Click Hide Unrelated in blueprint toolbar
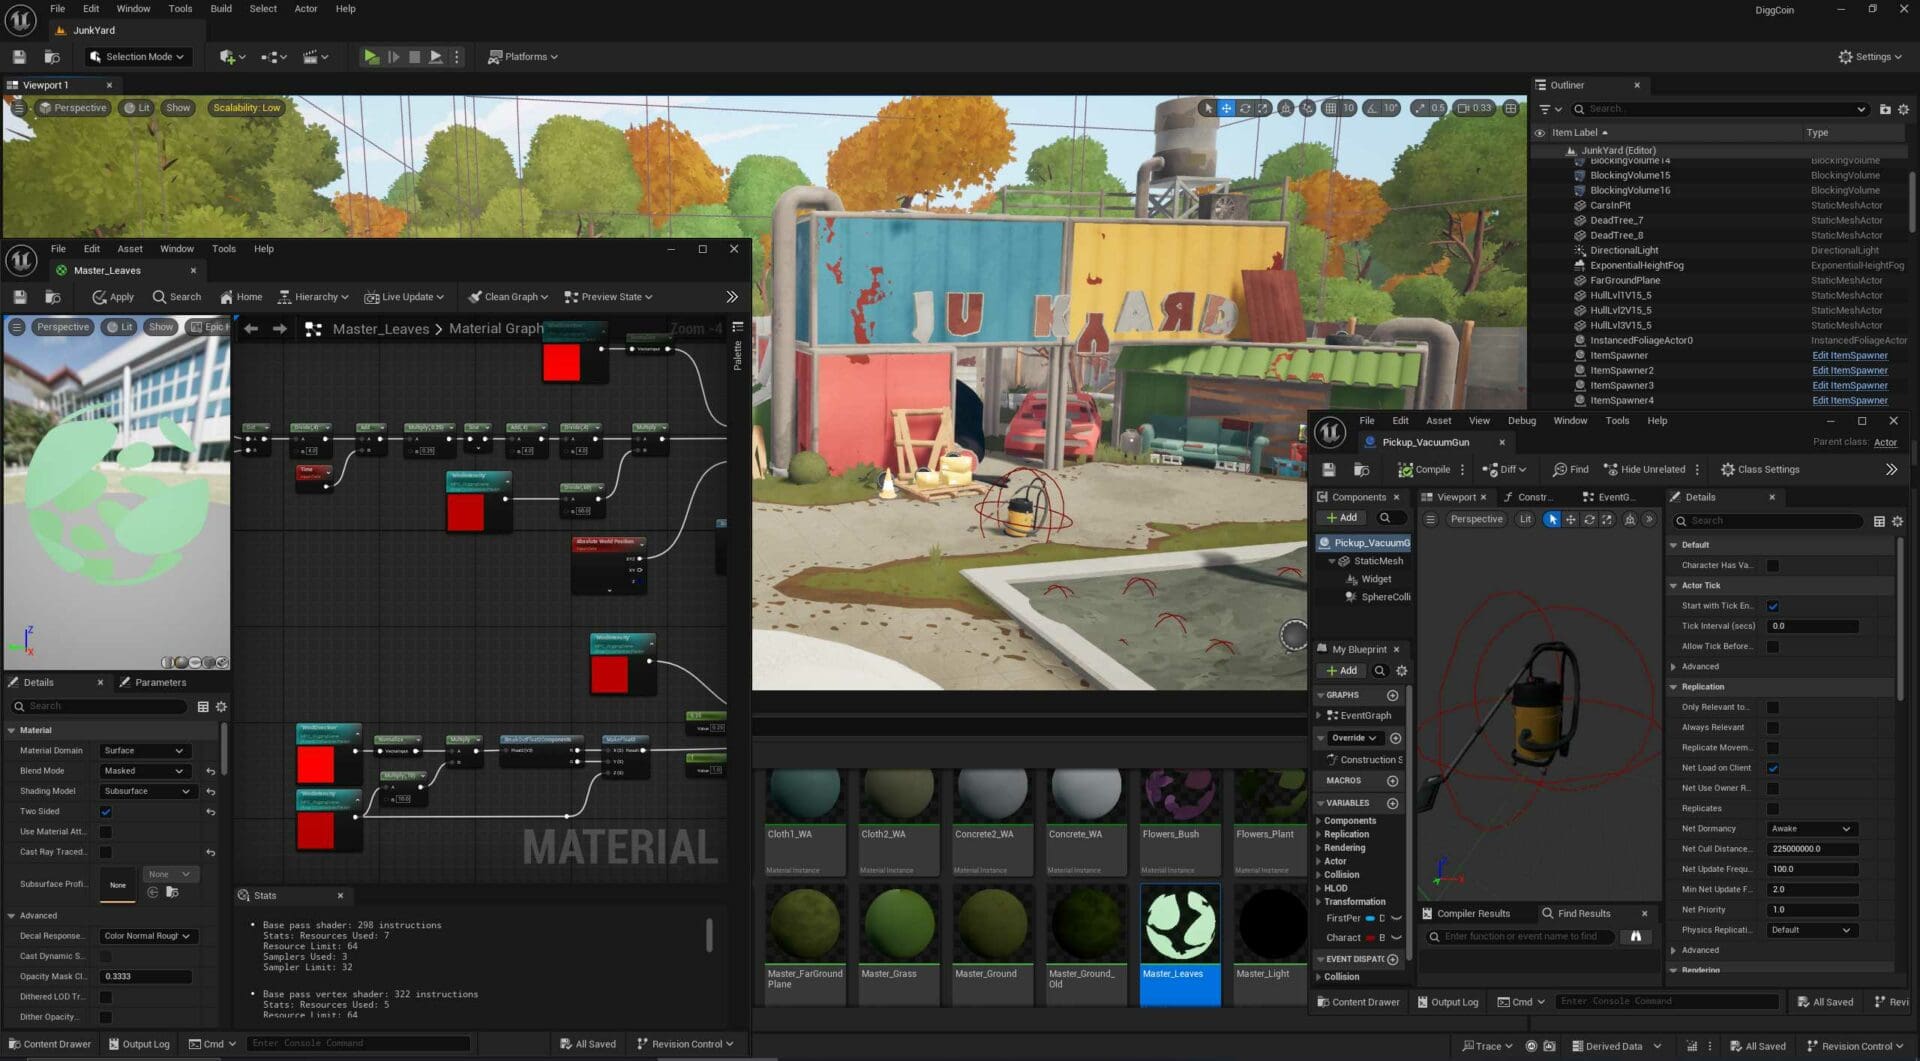 pyautogui.click(x=1644, y=469)
